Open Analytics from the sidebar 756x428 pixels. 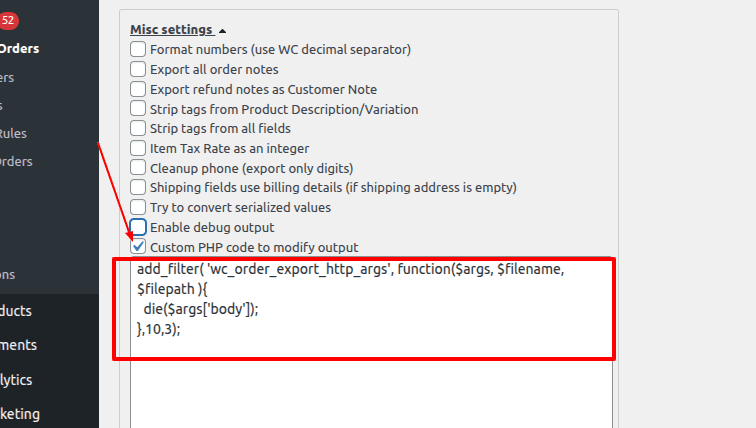pyautogui.click(x=16, y=380)
